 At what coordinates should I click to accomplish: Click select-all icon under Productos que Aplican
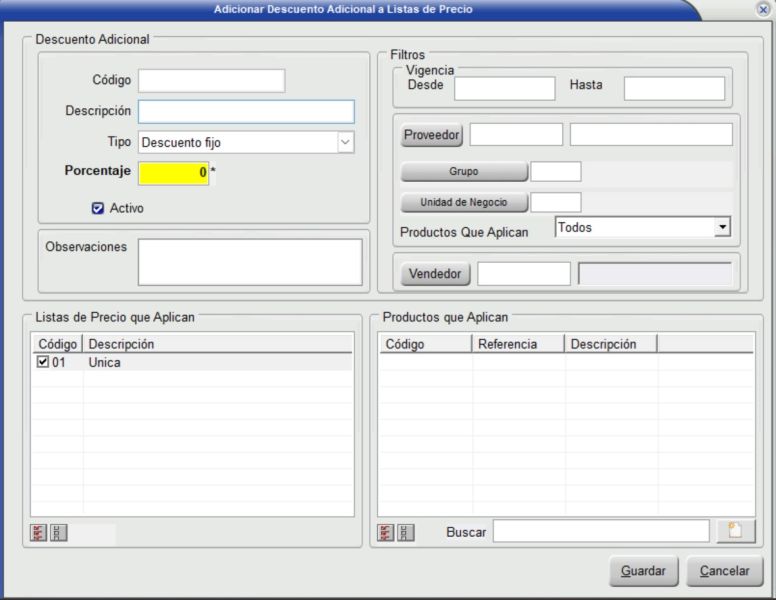click(386, 533)
